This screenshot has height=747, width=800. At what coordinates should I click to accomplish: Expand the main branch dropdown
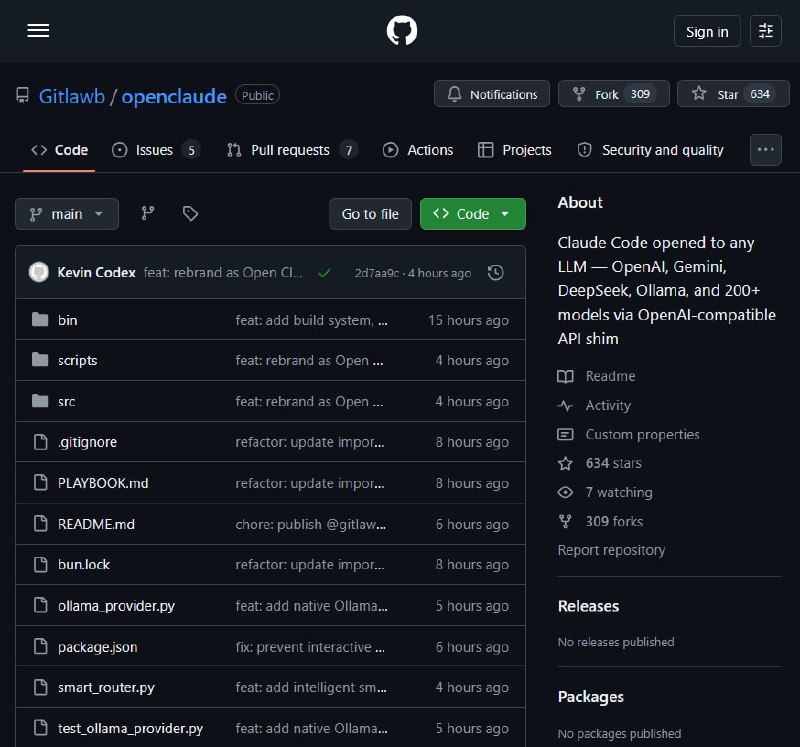tap(67, 214)
